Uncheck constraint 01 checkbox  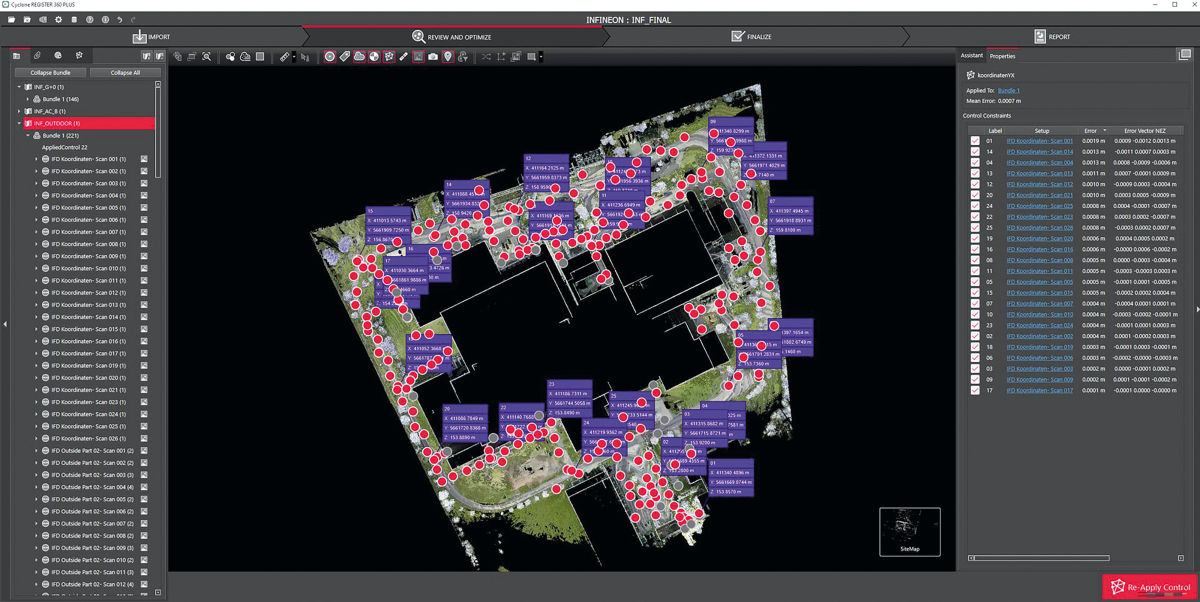(x=975, y=141)
